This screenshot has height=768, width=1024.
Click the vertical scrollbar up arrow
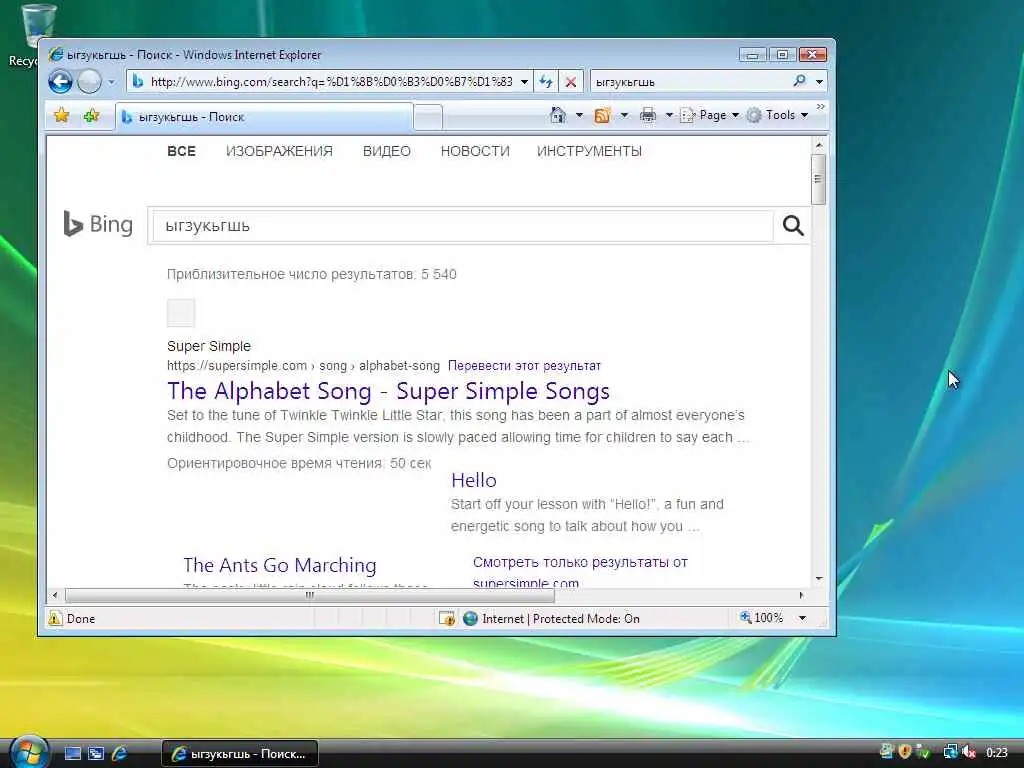coord(819,144)
